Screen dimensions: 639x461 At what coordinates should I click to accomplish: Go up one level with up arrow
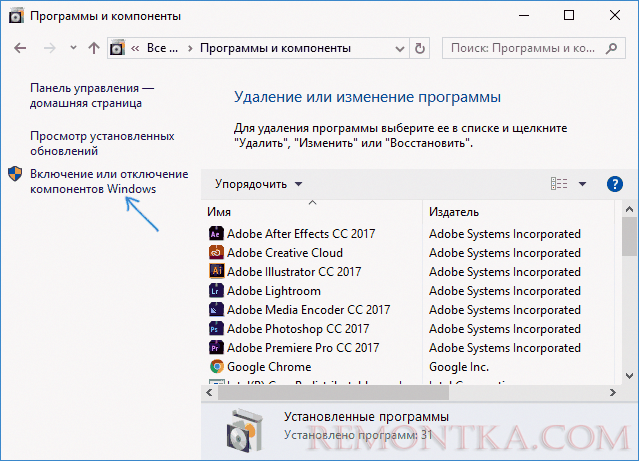pyautogui.click(x=94, y=48)
